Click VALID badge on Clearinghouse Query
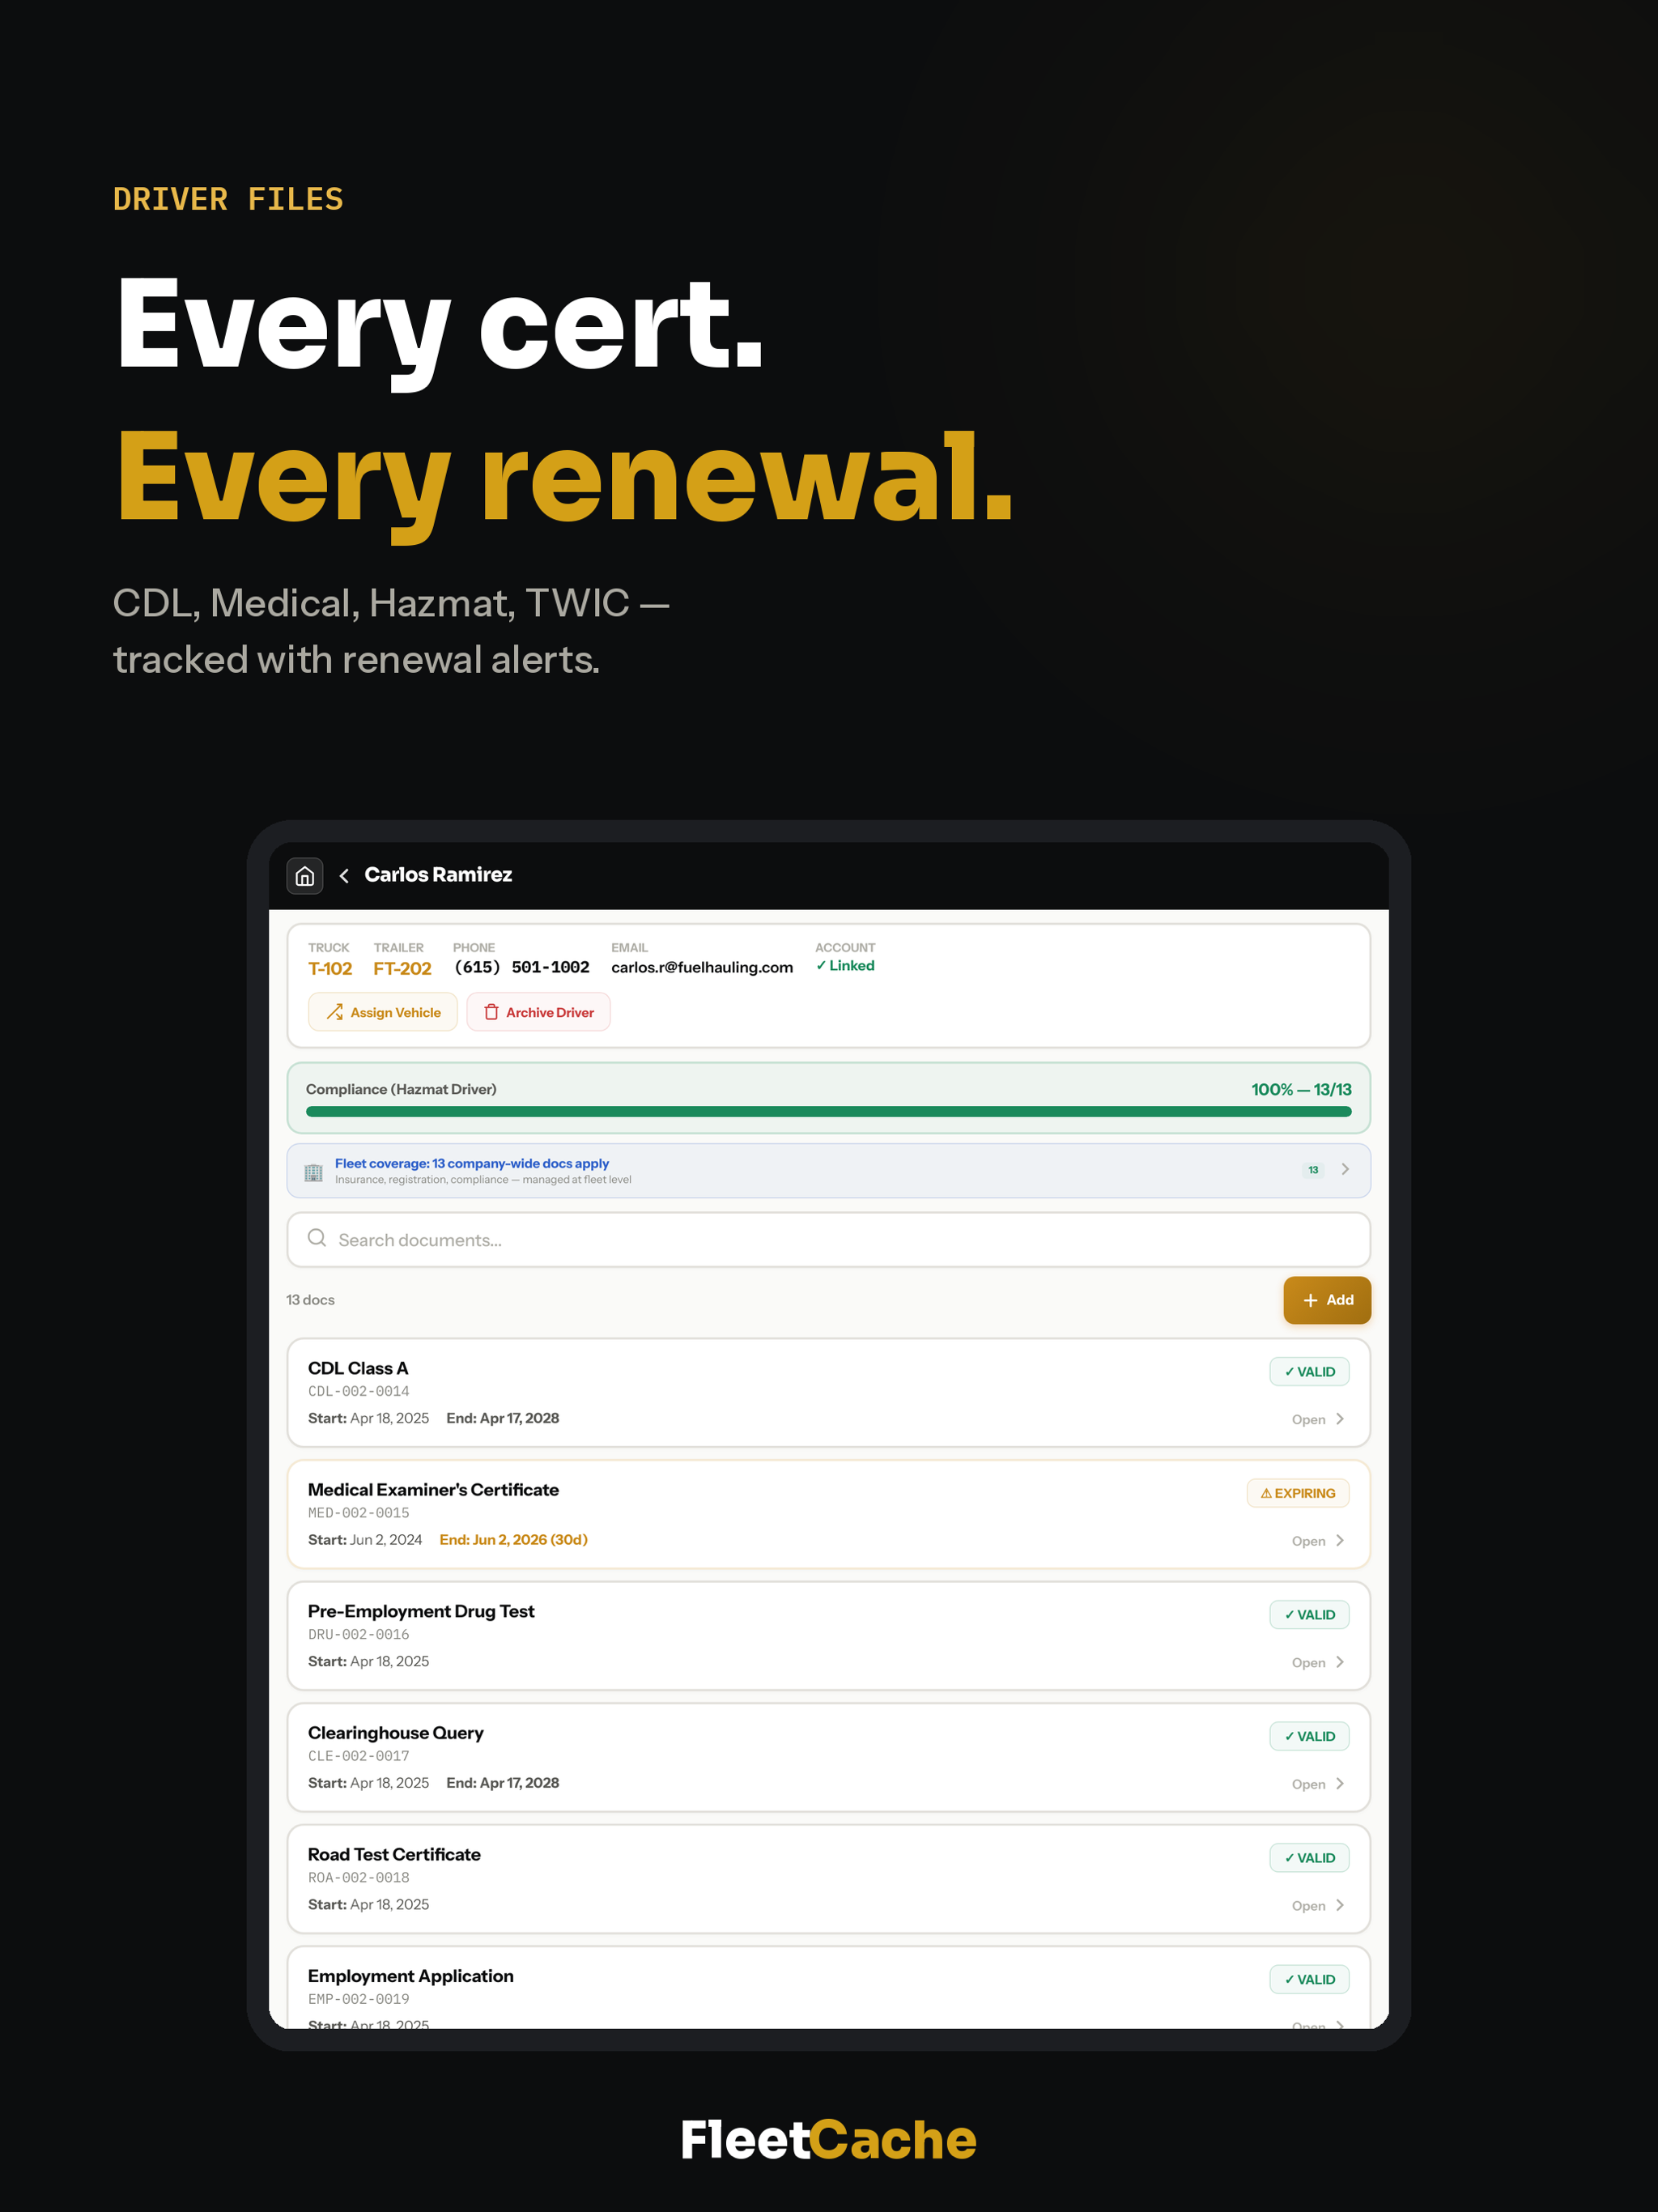Image resolution: width=1658 pixels, height=2212 pixels. coord(1309,1737)
